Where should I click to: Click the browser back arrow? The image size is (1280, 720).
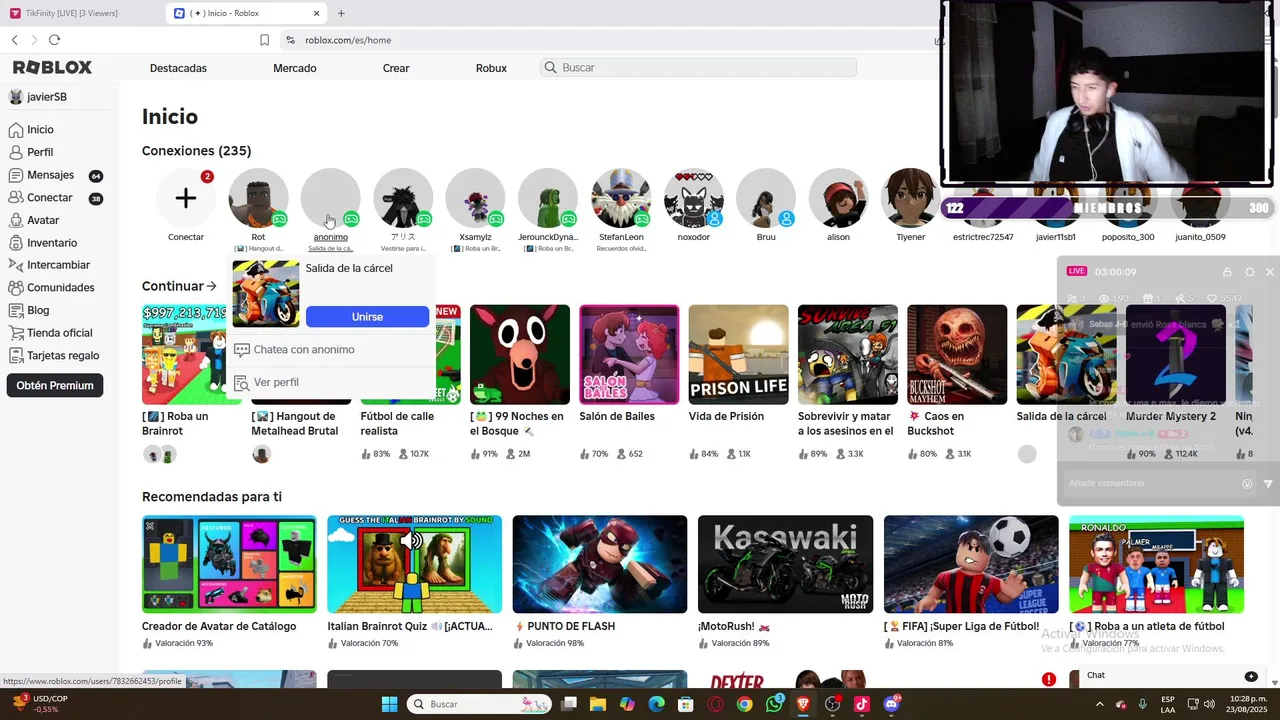(x=14, y=40)
